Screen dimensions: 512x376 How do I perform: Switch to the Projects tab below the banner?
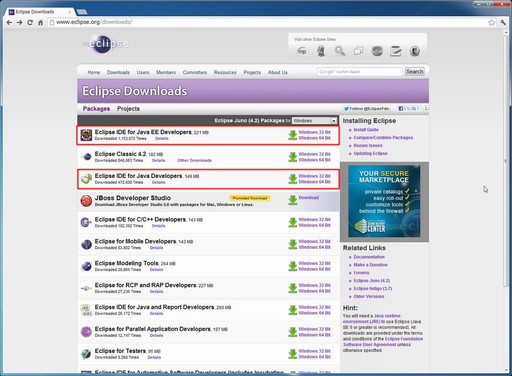(x=128, y=109)
